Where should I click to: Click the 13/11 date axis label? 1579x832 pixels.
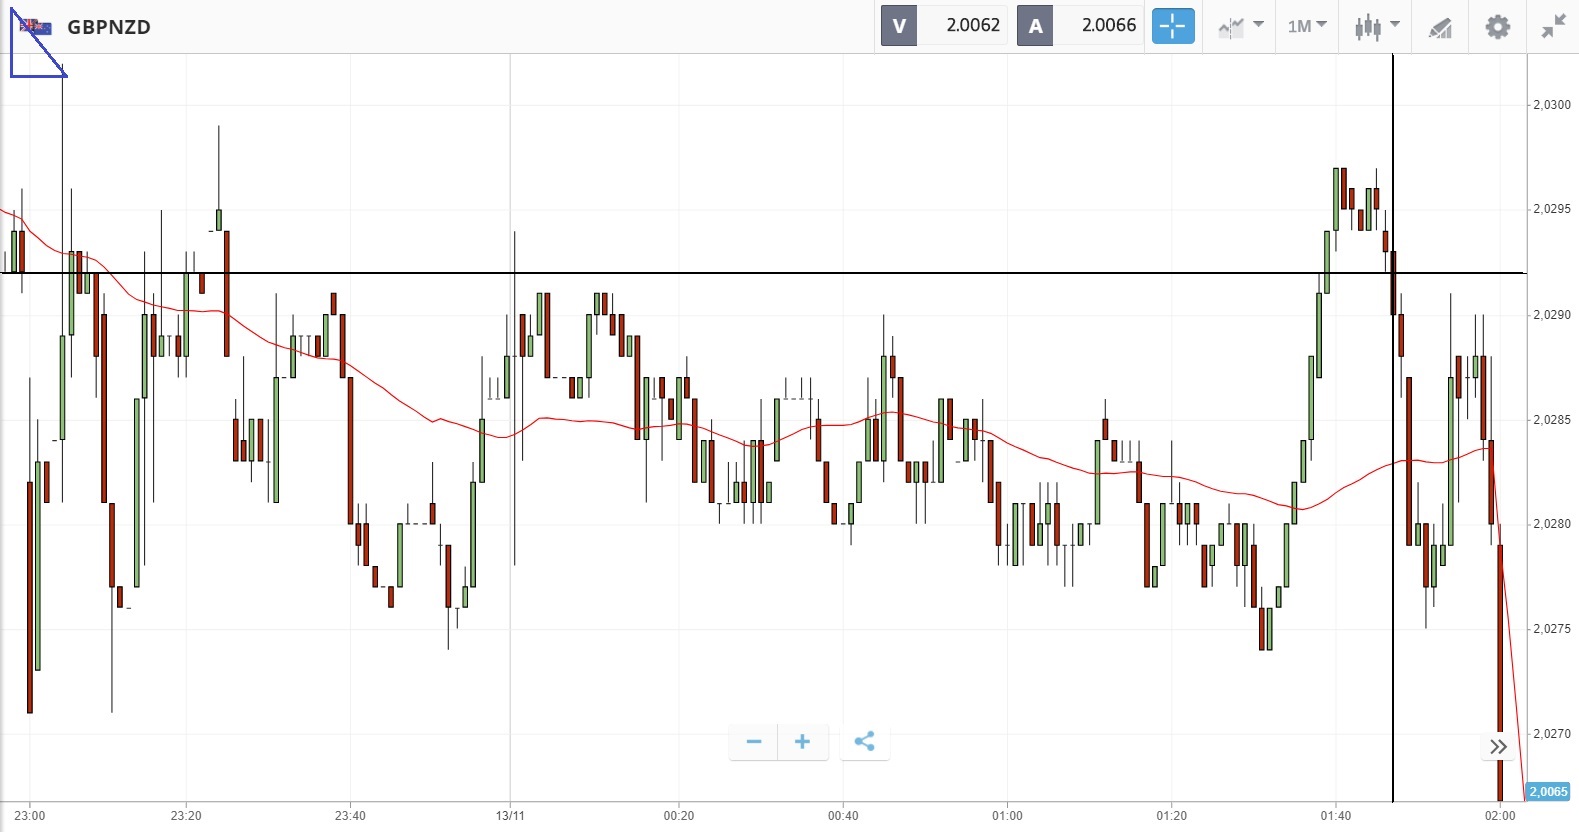510,816
